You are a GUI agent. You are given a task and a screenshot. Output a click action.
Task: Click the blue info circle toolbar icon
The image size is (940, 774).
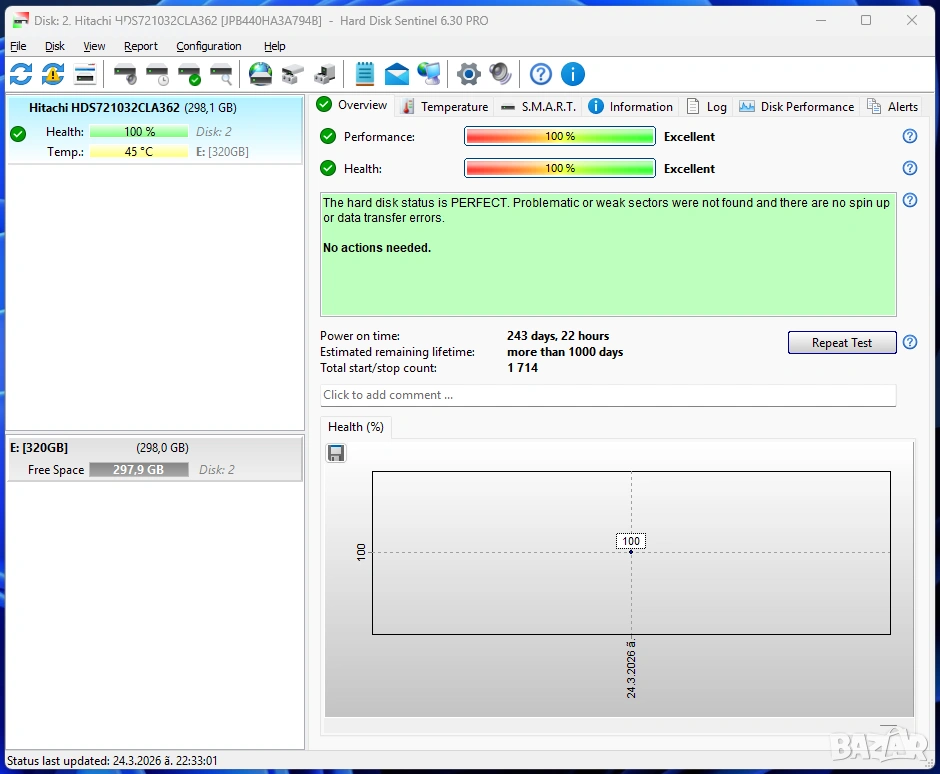[572, 74]
